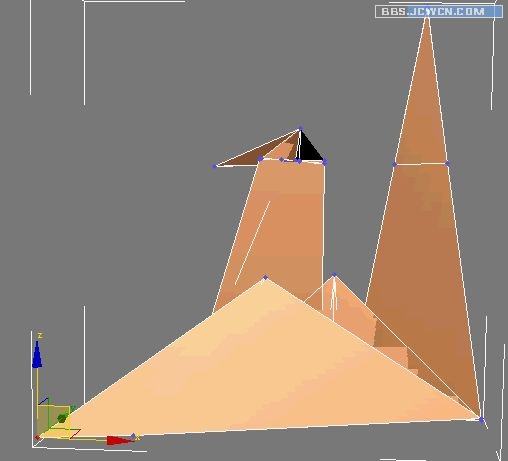Click the green Y-axis handle of the move gizmo
Screen dimensions: 508x461
(x=62, y=418)
